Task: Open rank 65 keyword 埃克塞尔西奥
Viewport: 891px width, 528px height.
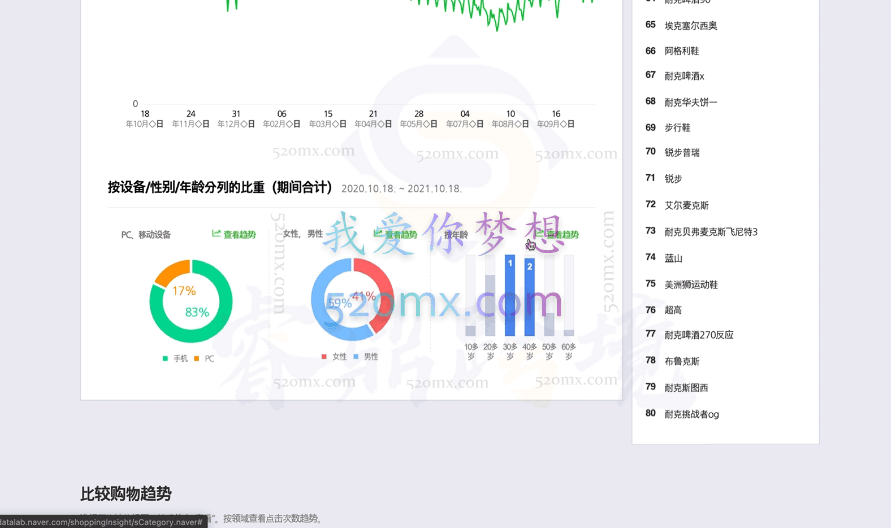Action: tap(691, 26)
